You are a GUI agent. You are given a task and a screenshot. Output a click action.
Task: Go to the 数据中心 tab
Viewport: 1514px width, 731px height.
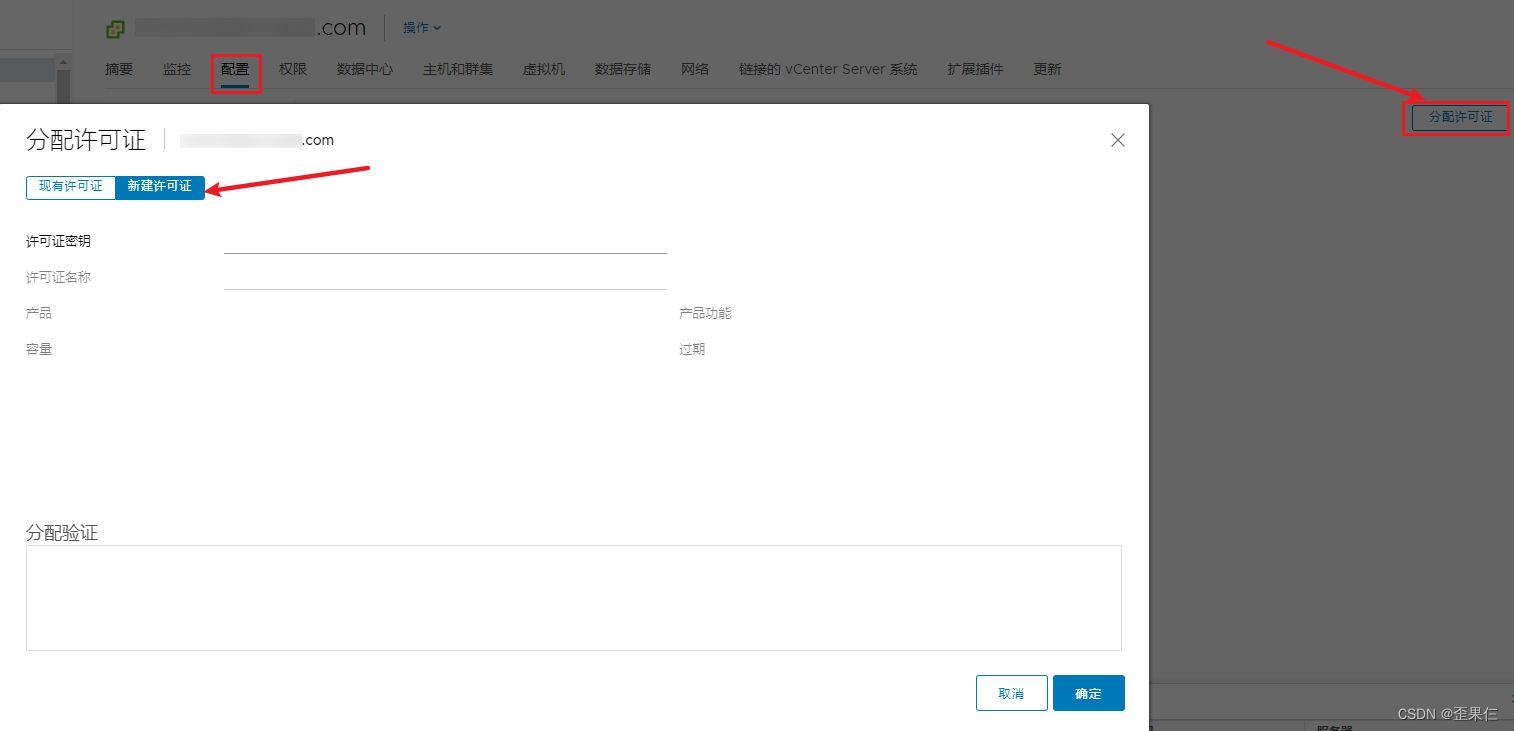(365, 69)
